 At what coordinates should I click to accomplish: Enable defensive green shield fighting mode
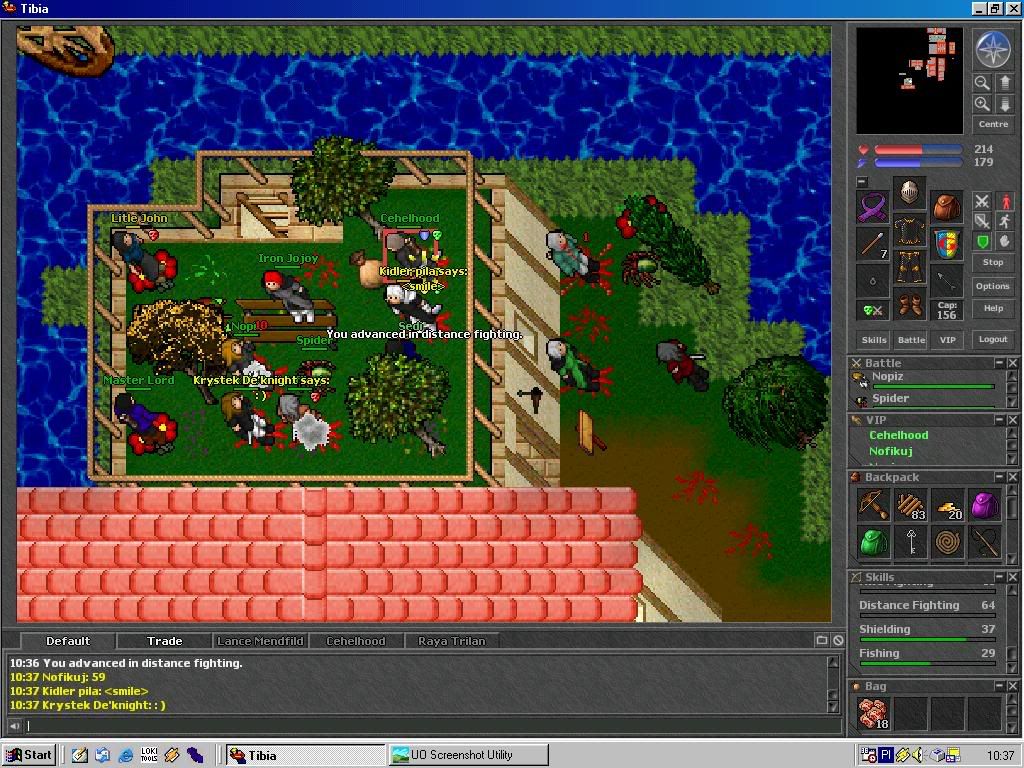click(982, 242)
